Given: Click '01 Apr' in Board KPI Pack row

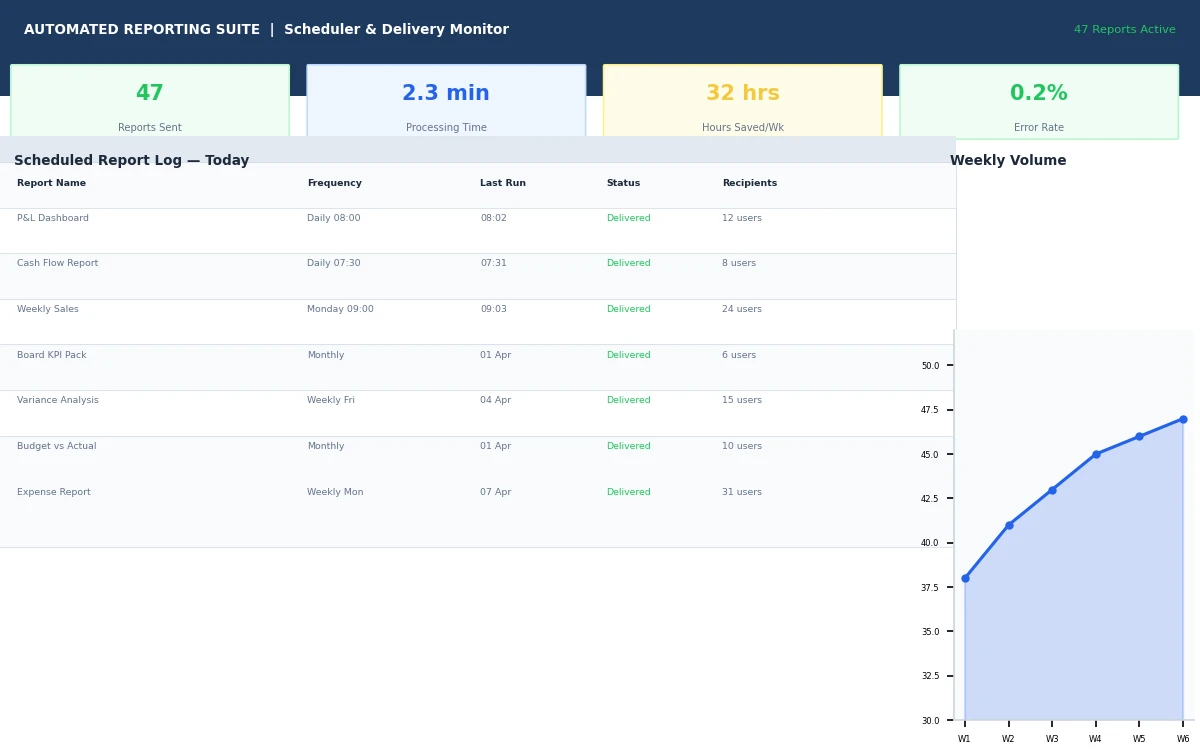Looking at the screenshot, I should click(x=495, y=356).
